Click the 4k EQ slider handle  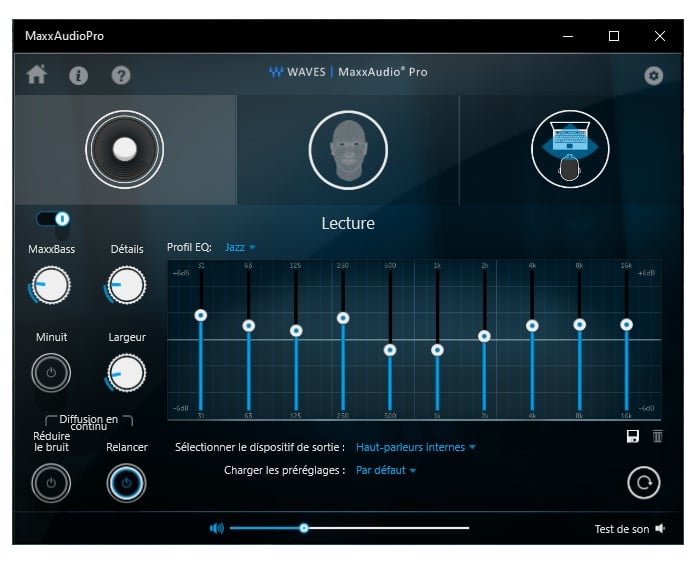532,326
